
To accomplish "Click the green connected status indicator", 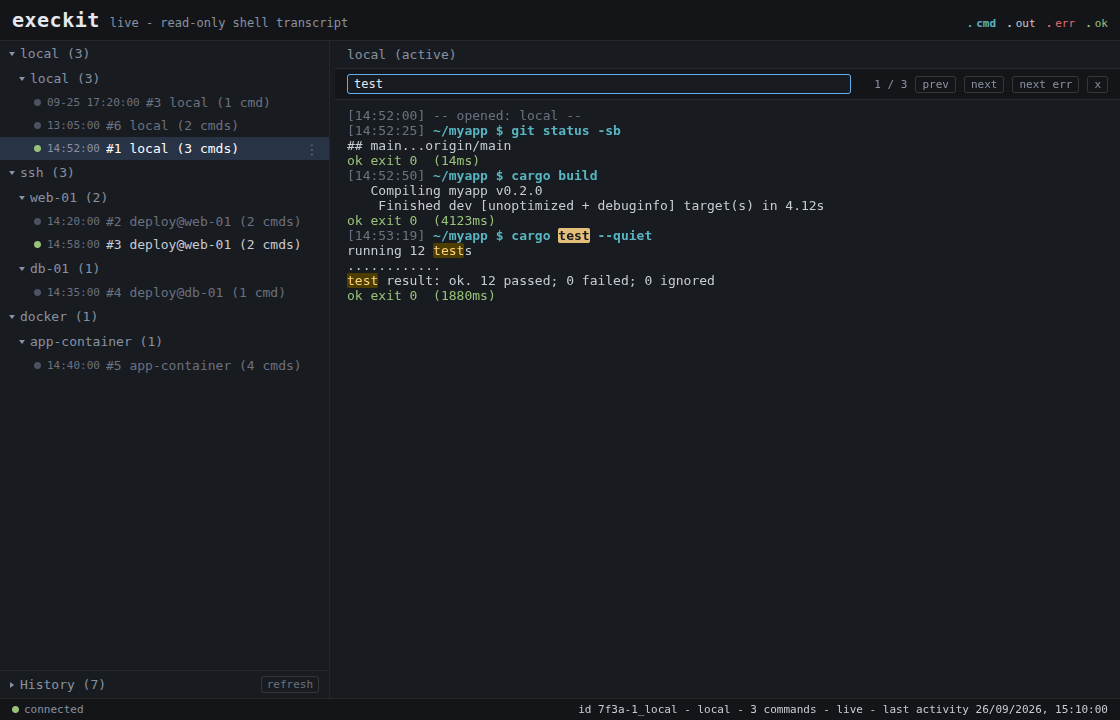I will [15, 709].
